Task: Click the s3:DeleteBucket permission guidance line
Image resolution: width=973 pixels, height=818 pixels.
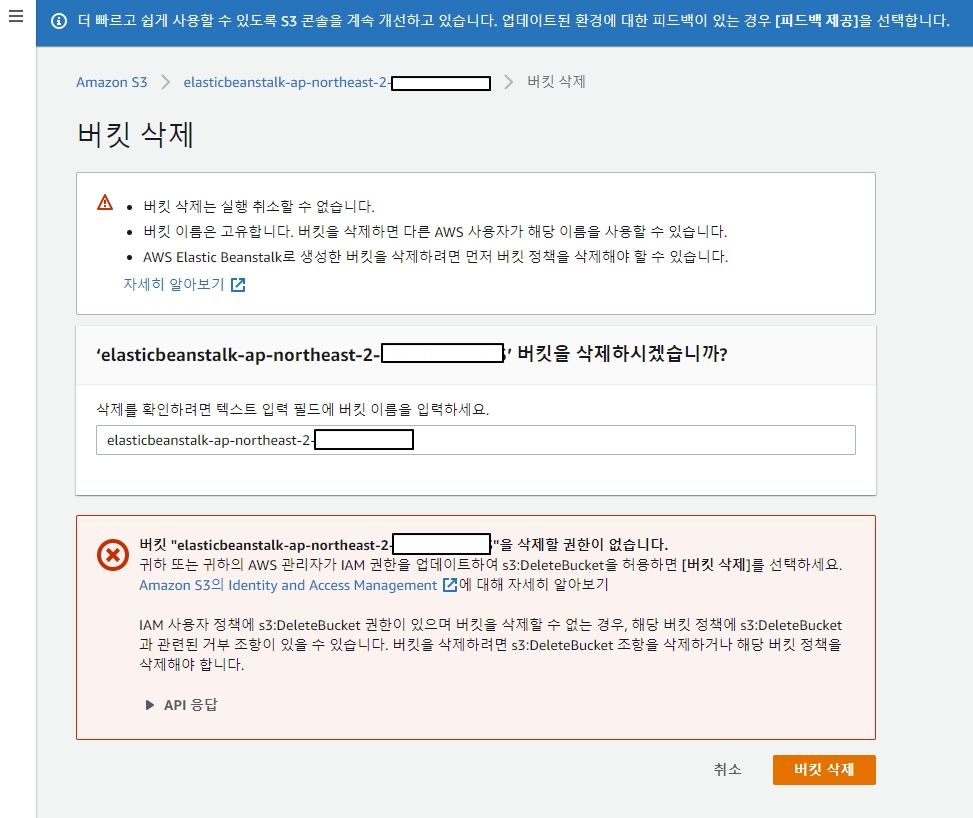Action: click(x=490, y=565)
